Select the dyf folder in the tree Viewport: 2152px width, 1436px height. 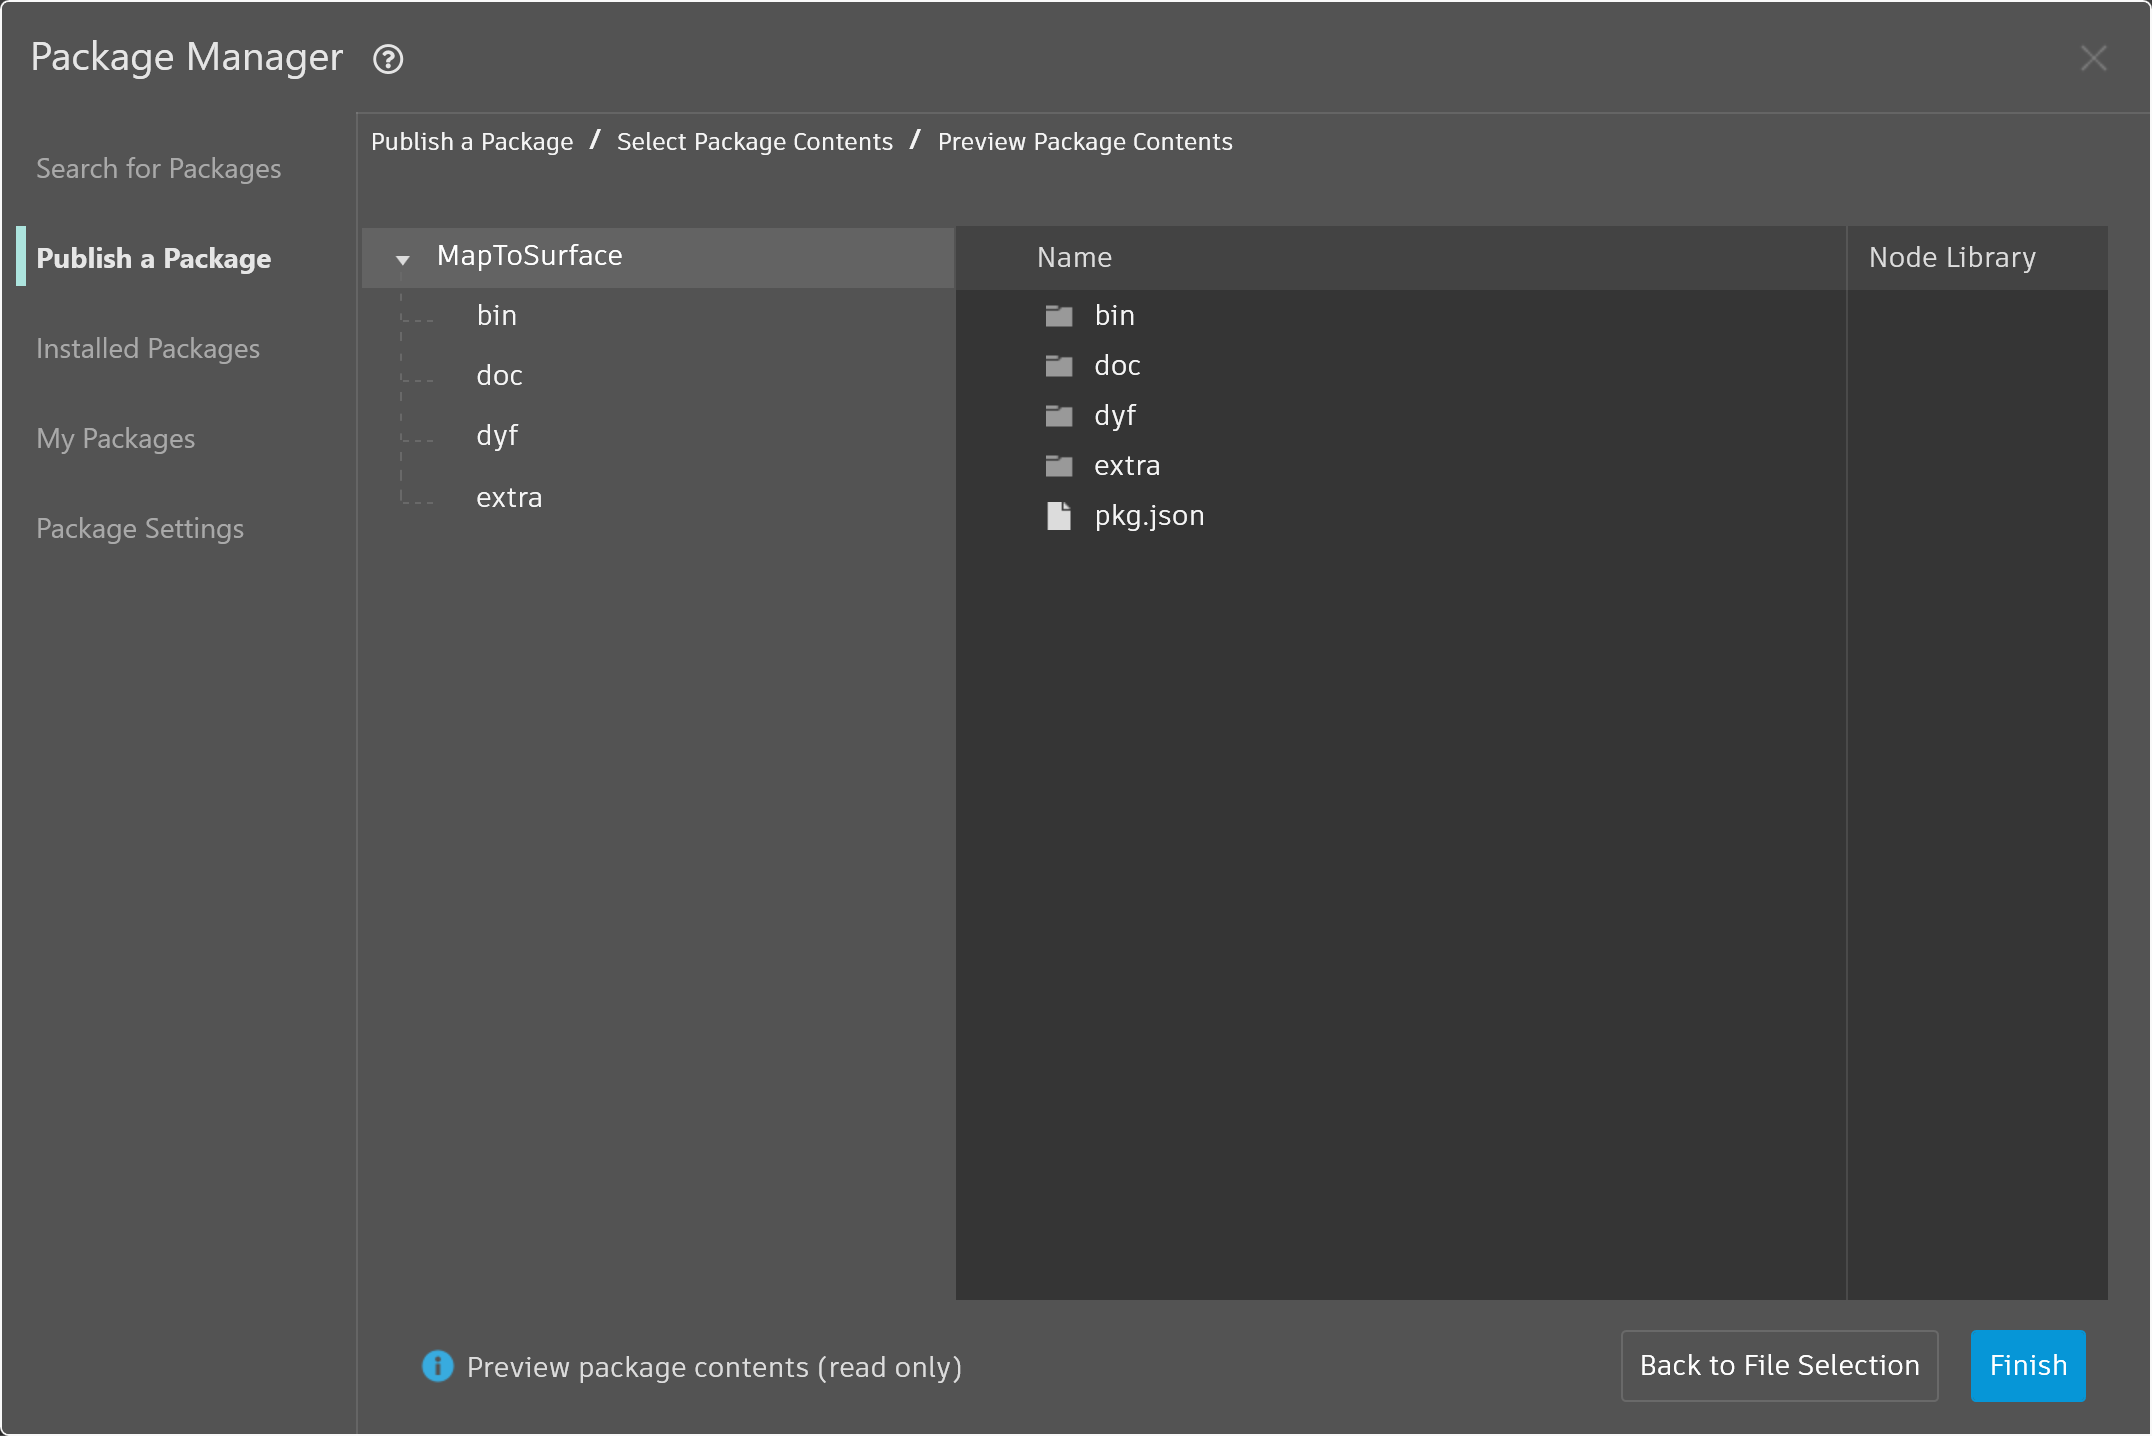point(496,436)
